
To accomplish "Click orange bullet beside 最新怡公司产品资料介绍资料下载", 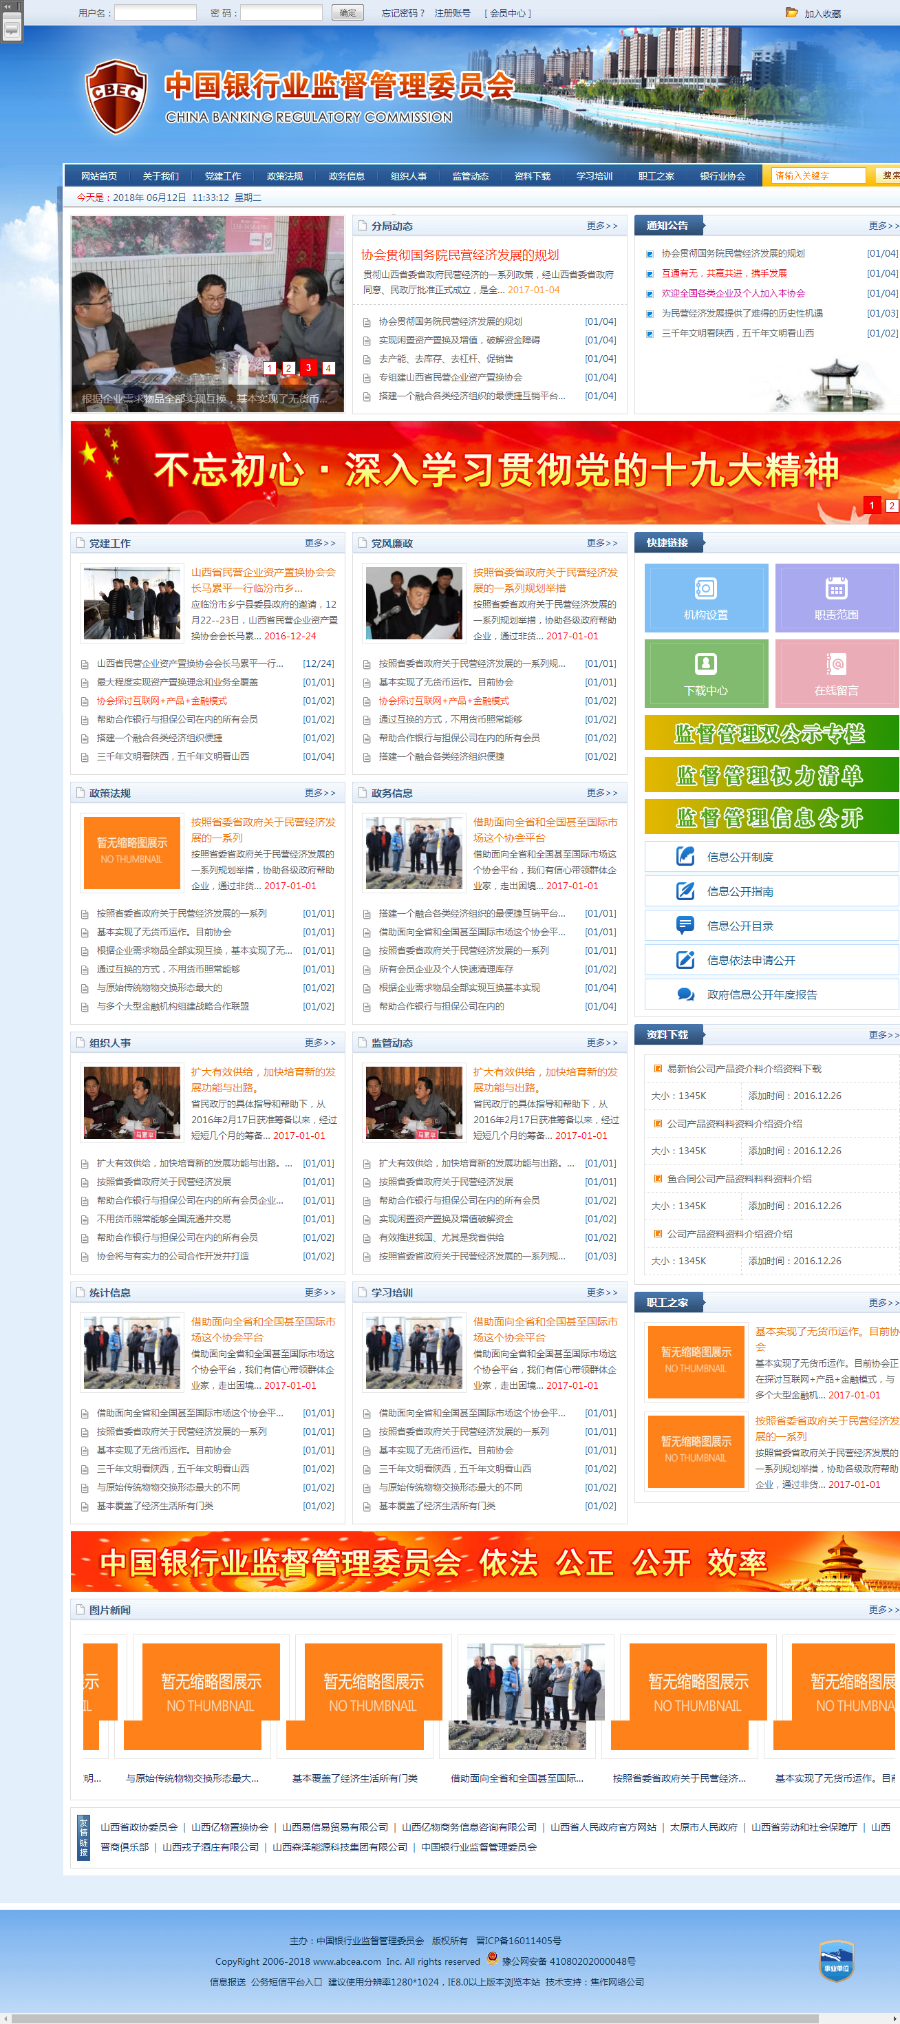I will click(658, 1069).
